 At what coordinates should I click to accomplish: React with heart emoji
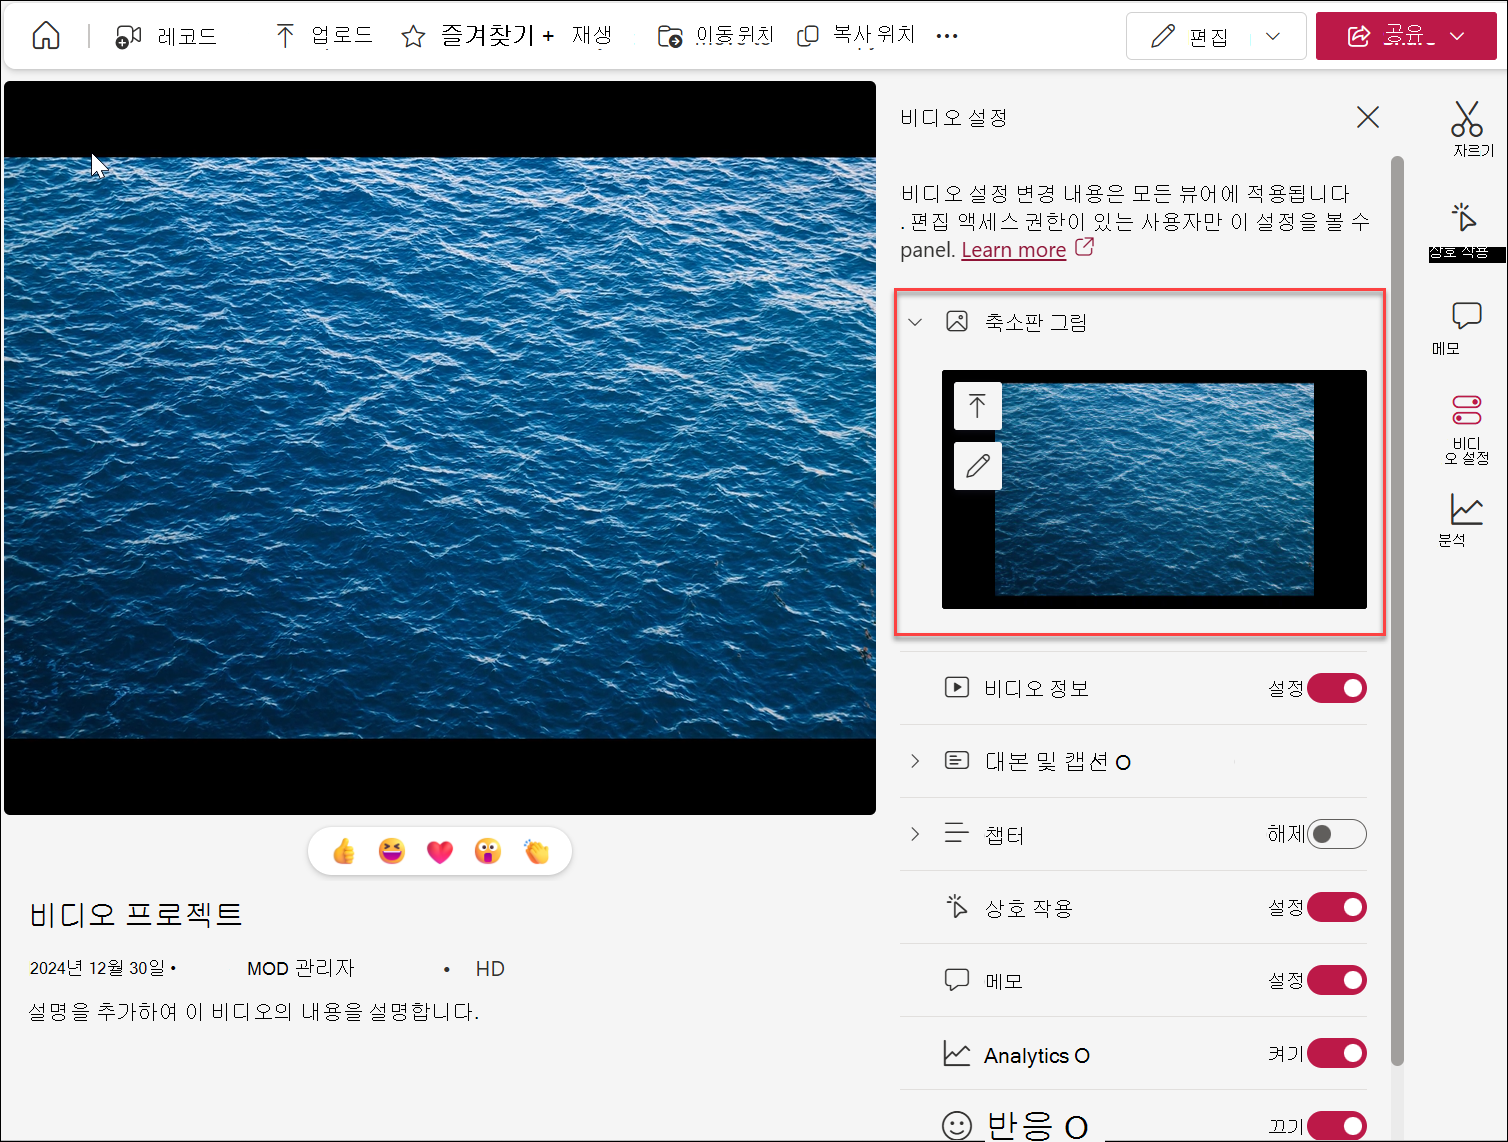[x=440, y=851]
